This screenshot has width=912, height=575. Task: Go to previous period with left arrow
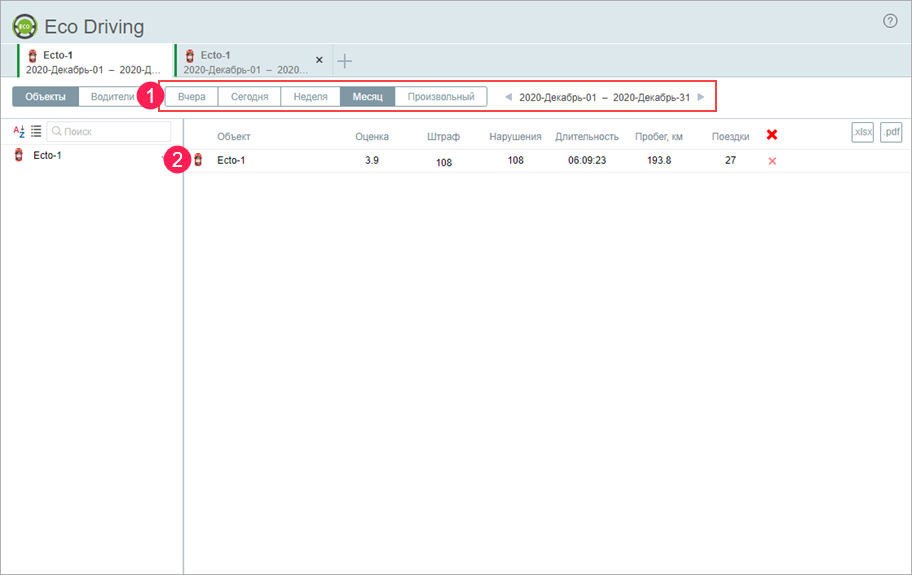click(508, 97)
